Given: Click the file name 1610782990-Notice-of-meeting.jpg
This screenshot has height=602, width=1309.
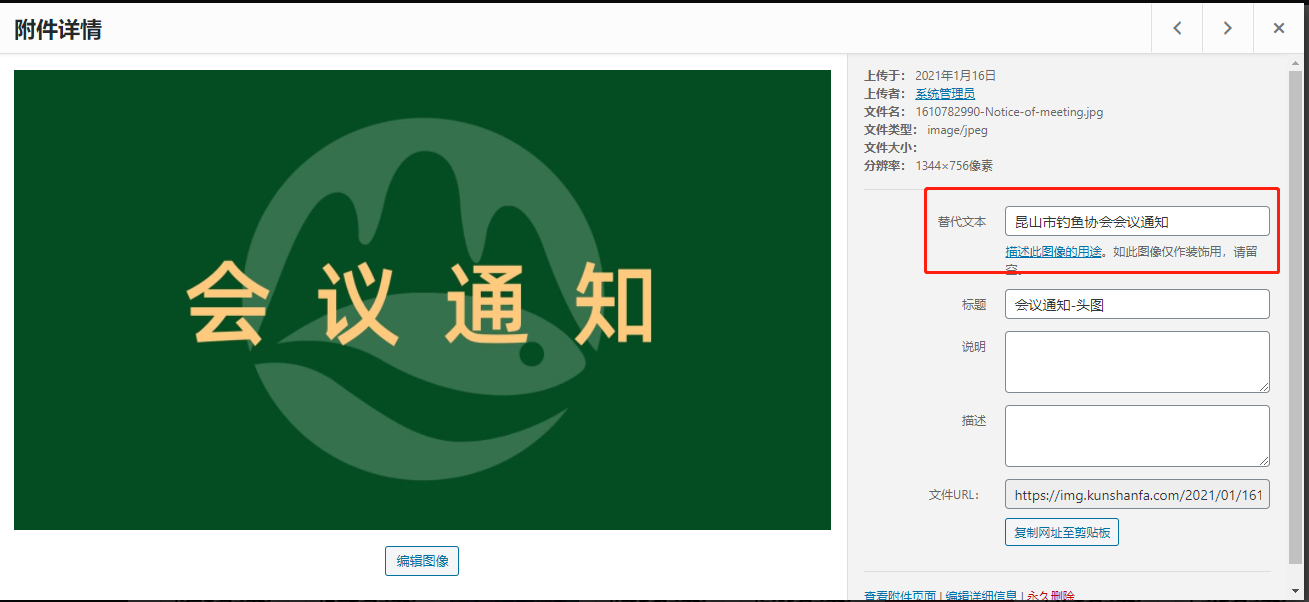Looking at the screenshot, I should coord(1009,112).
